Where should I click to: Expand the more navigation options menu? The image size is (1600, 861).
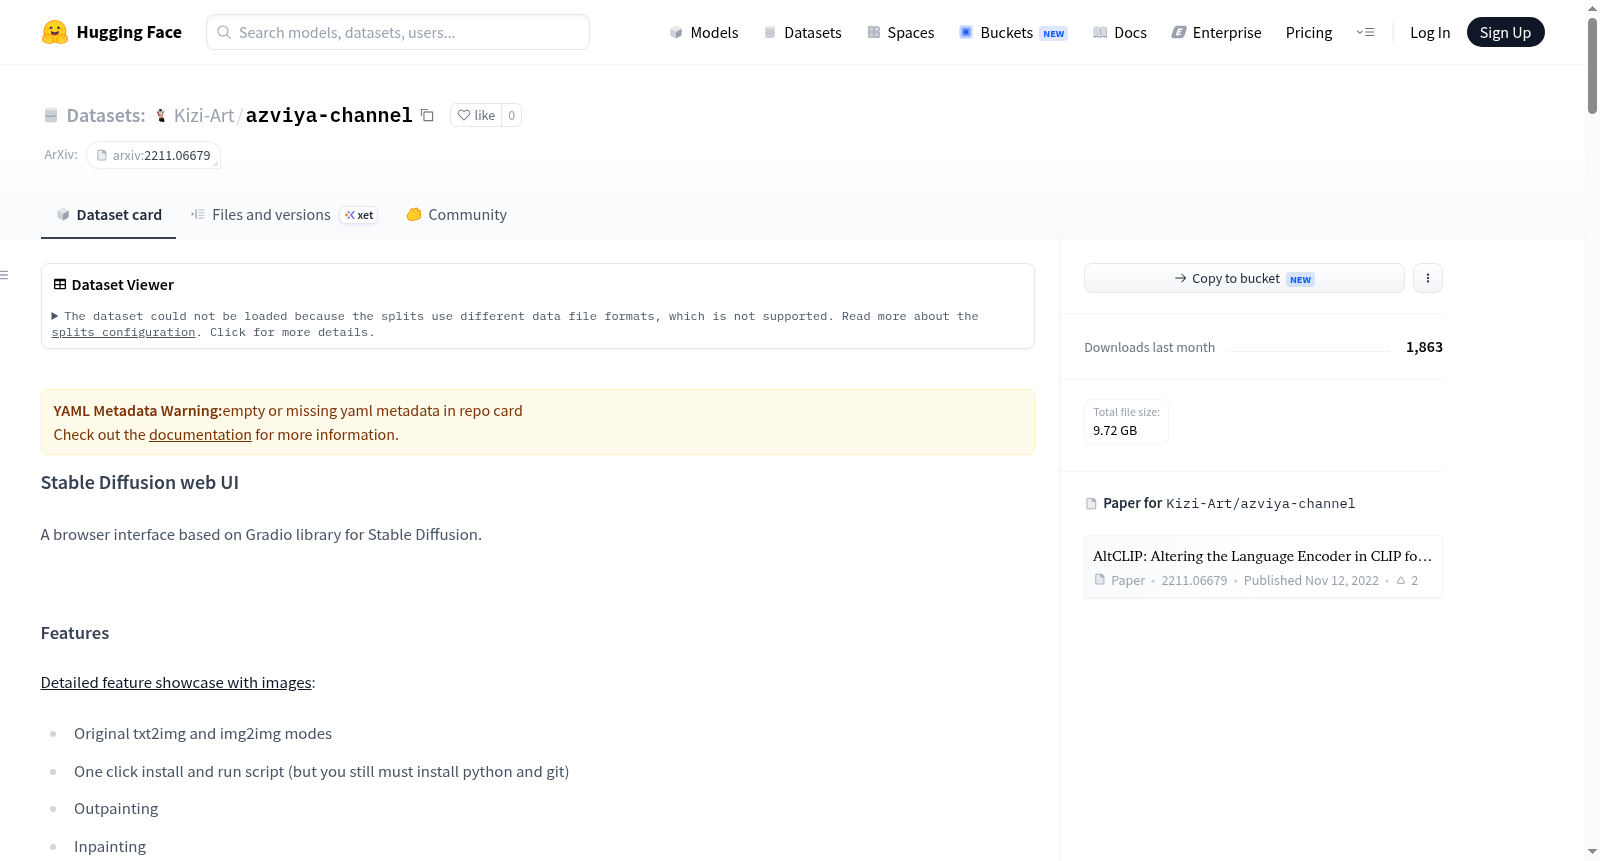click(1365, 32)
